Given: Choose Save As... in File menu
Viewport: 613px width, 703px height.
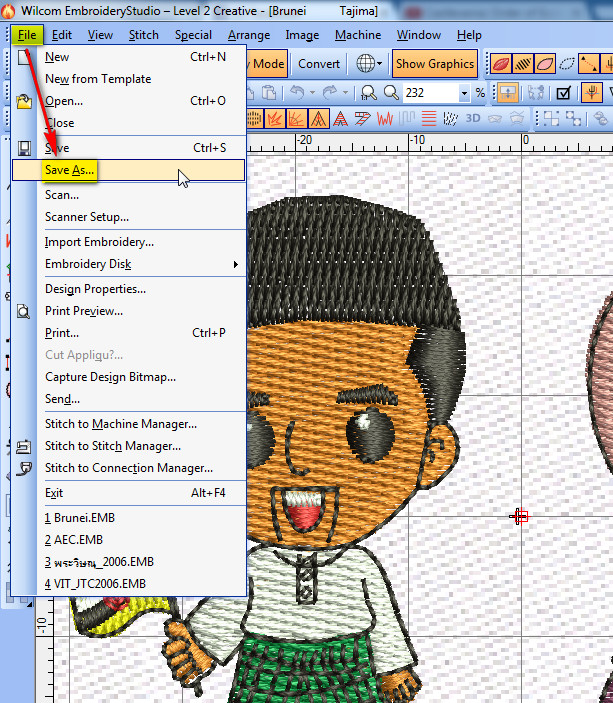Looking at the screenshot, I should point(129,170).
